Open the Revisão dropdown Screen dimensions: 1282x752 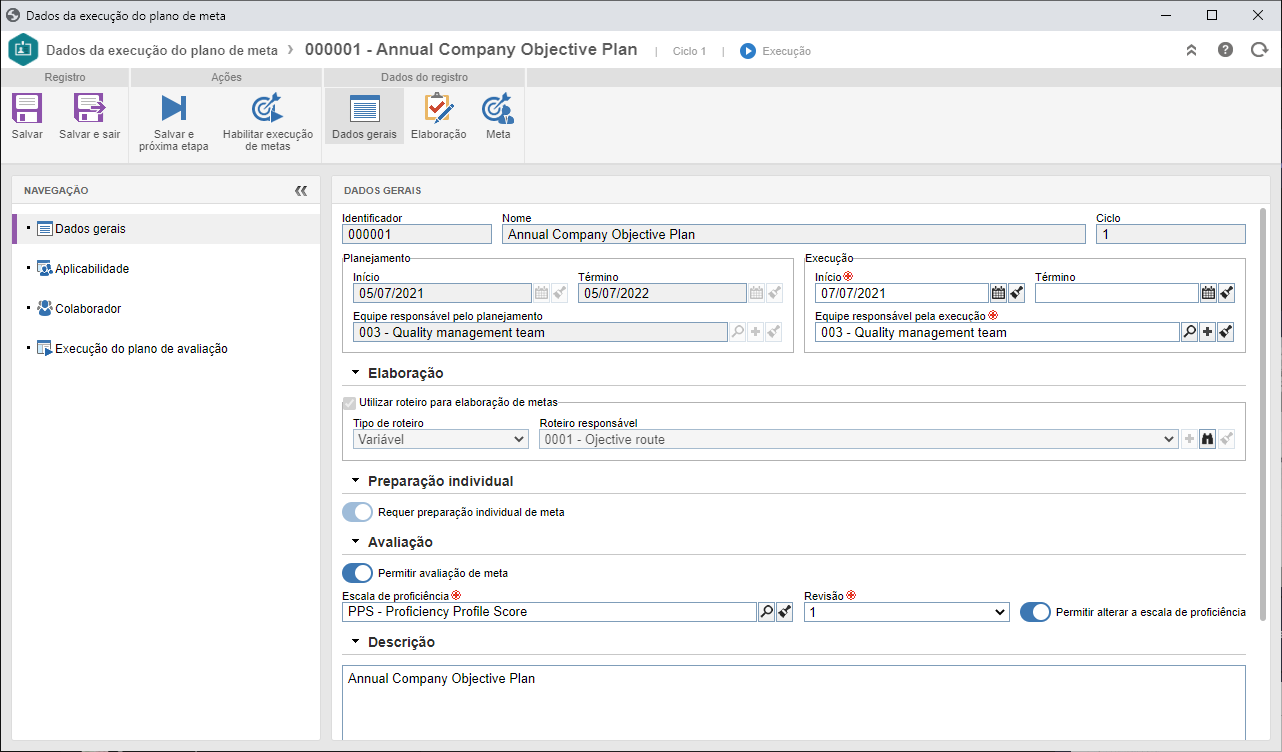coord(906,612)
